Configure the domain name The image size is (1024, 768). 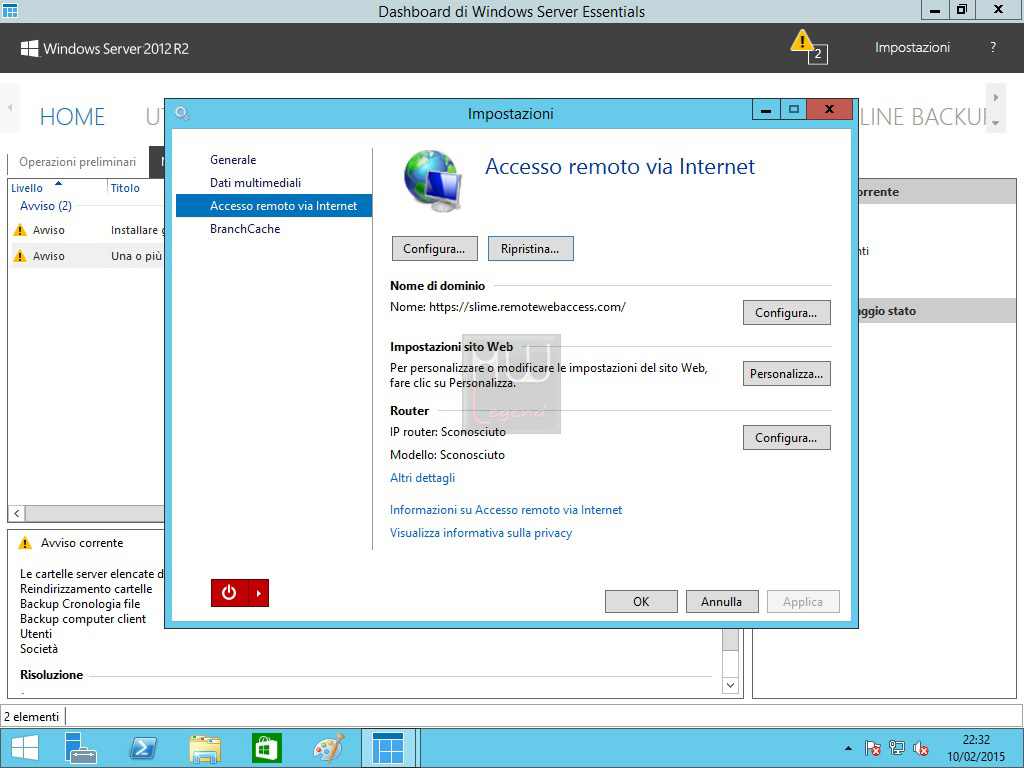pyautogui.click(x=786, y=313)
